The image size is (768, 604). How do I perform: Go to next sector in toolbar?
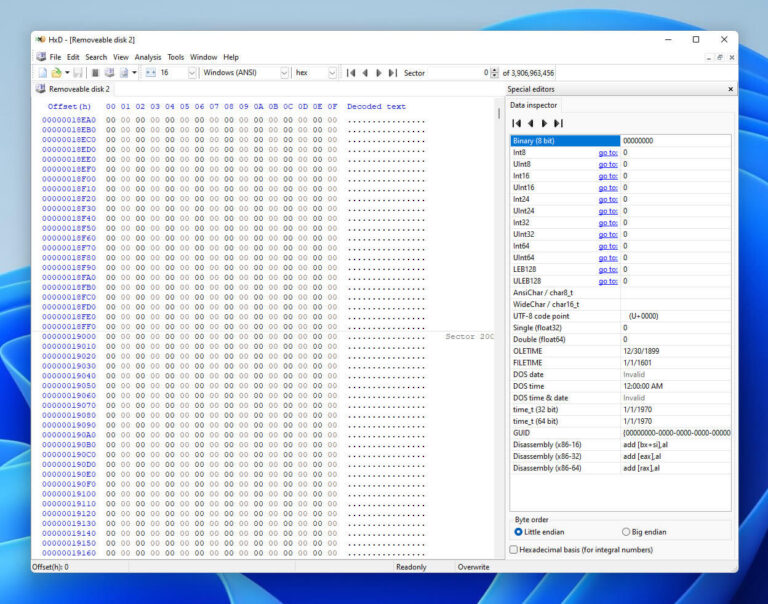[x=379, y=73]
